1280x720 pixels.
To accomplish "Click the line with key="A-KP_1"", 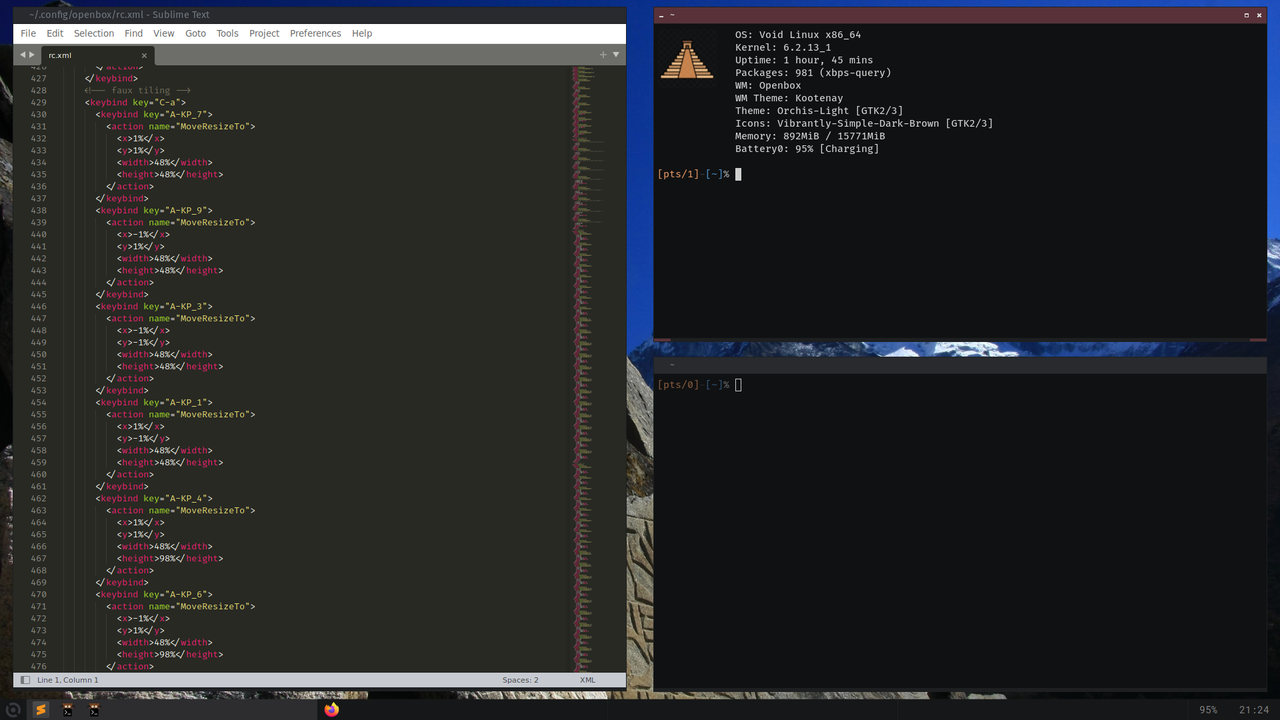I will 154,402.
